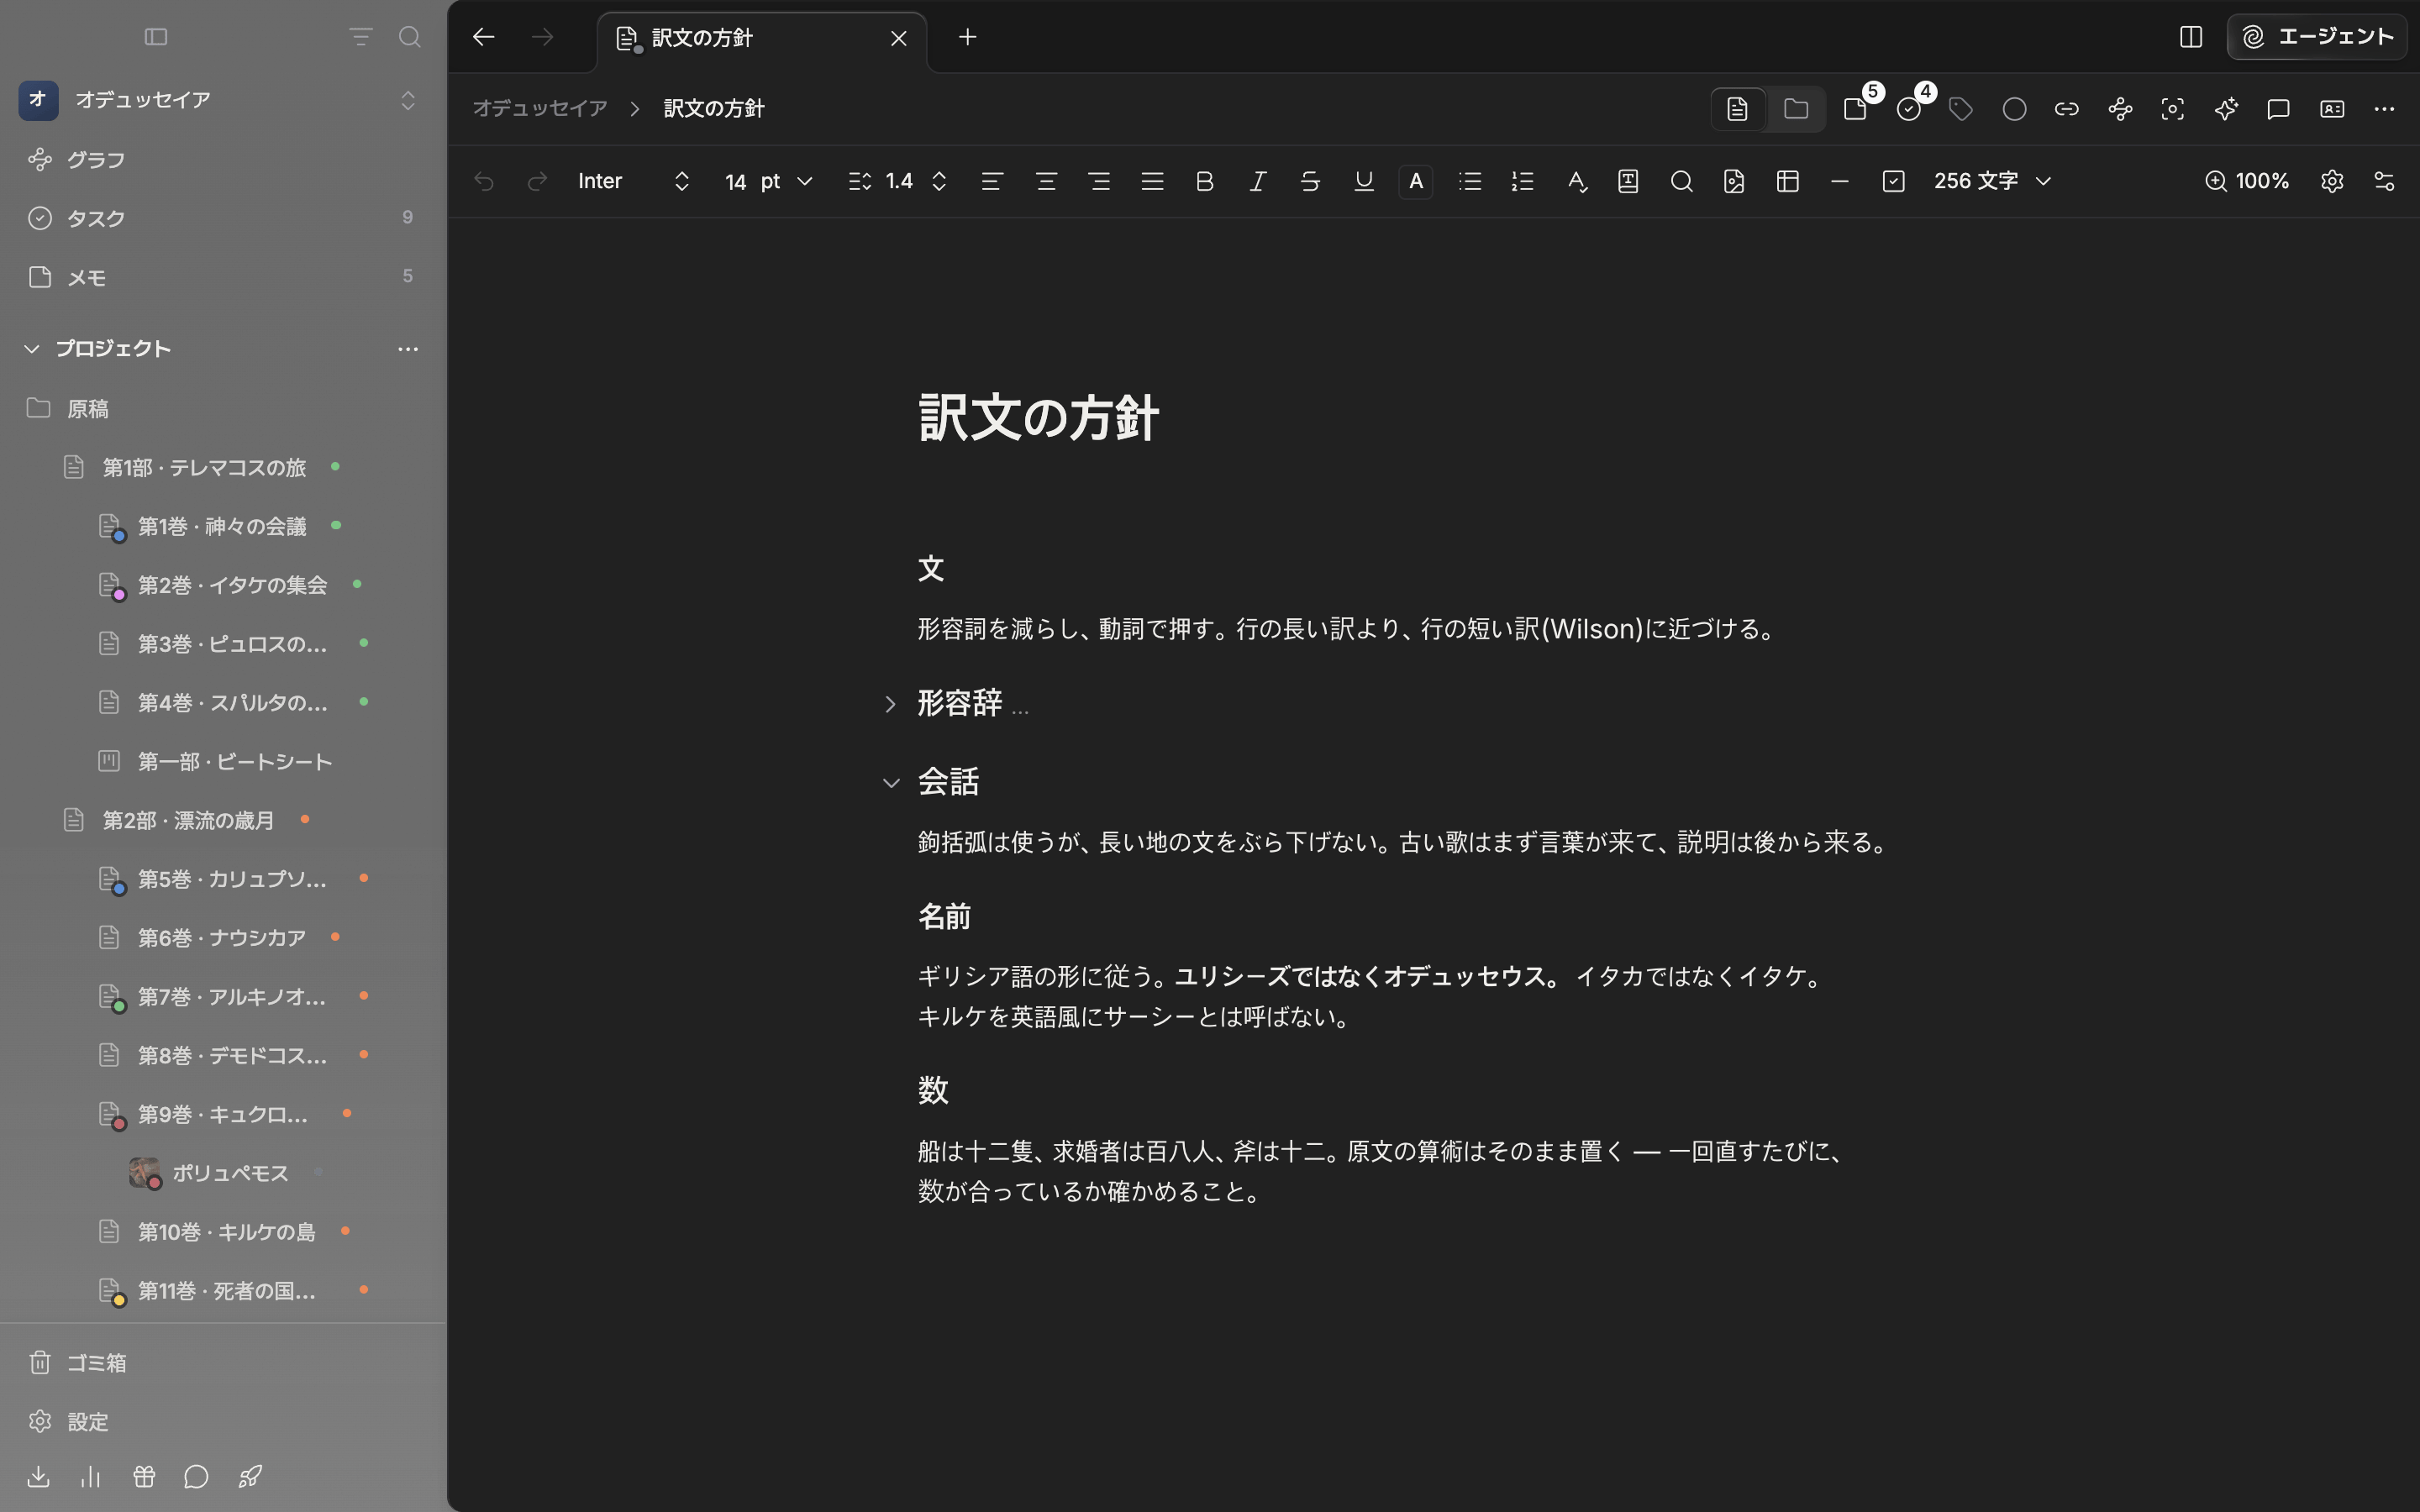The image size is (2420, 1512).
Task: Open the link icon in header
Action: click(x=2067, y=109)
